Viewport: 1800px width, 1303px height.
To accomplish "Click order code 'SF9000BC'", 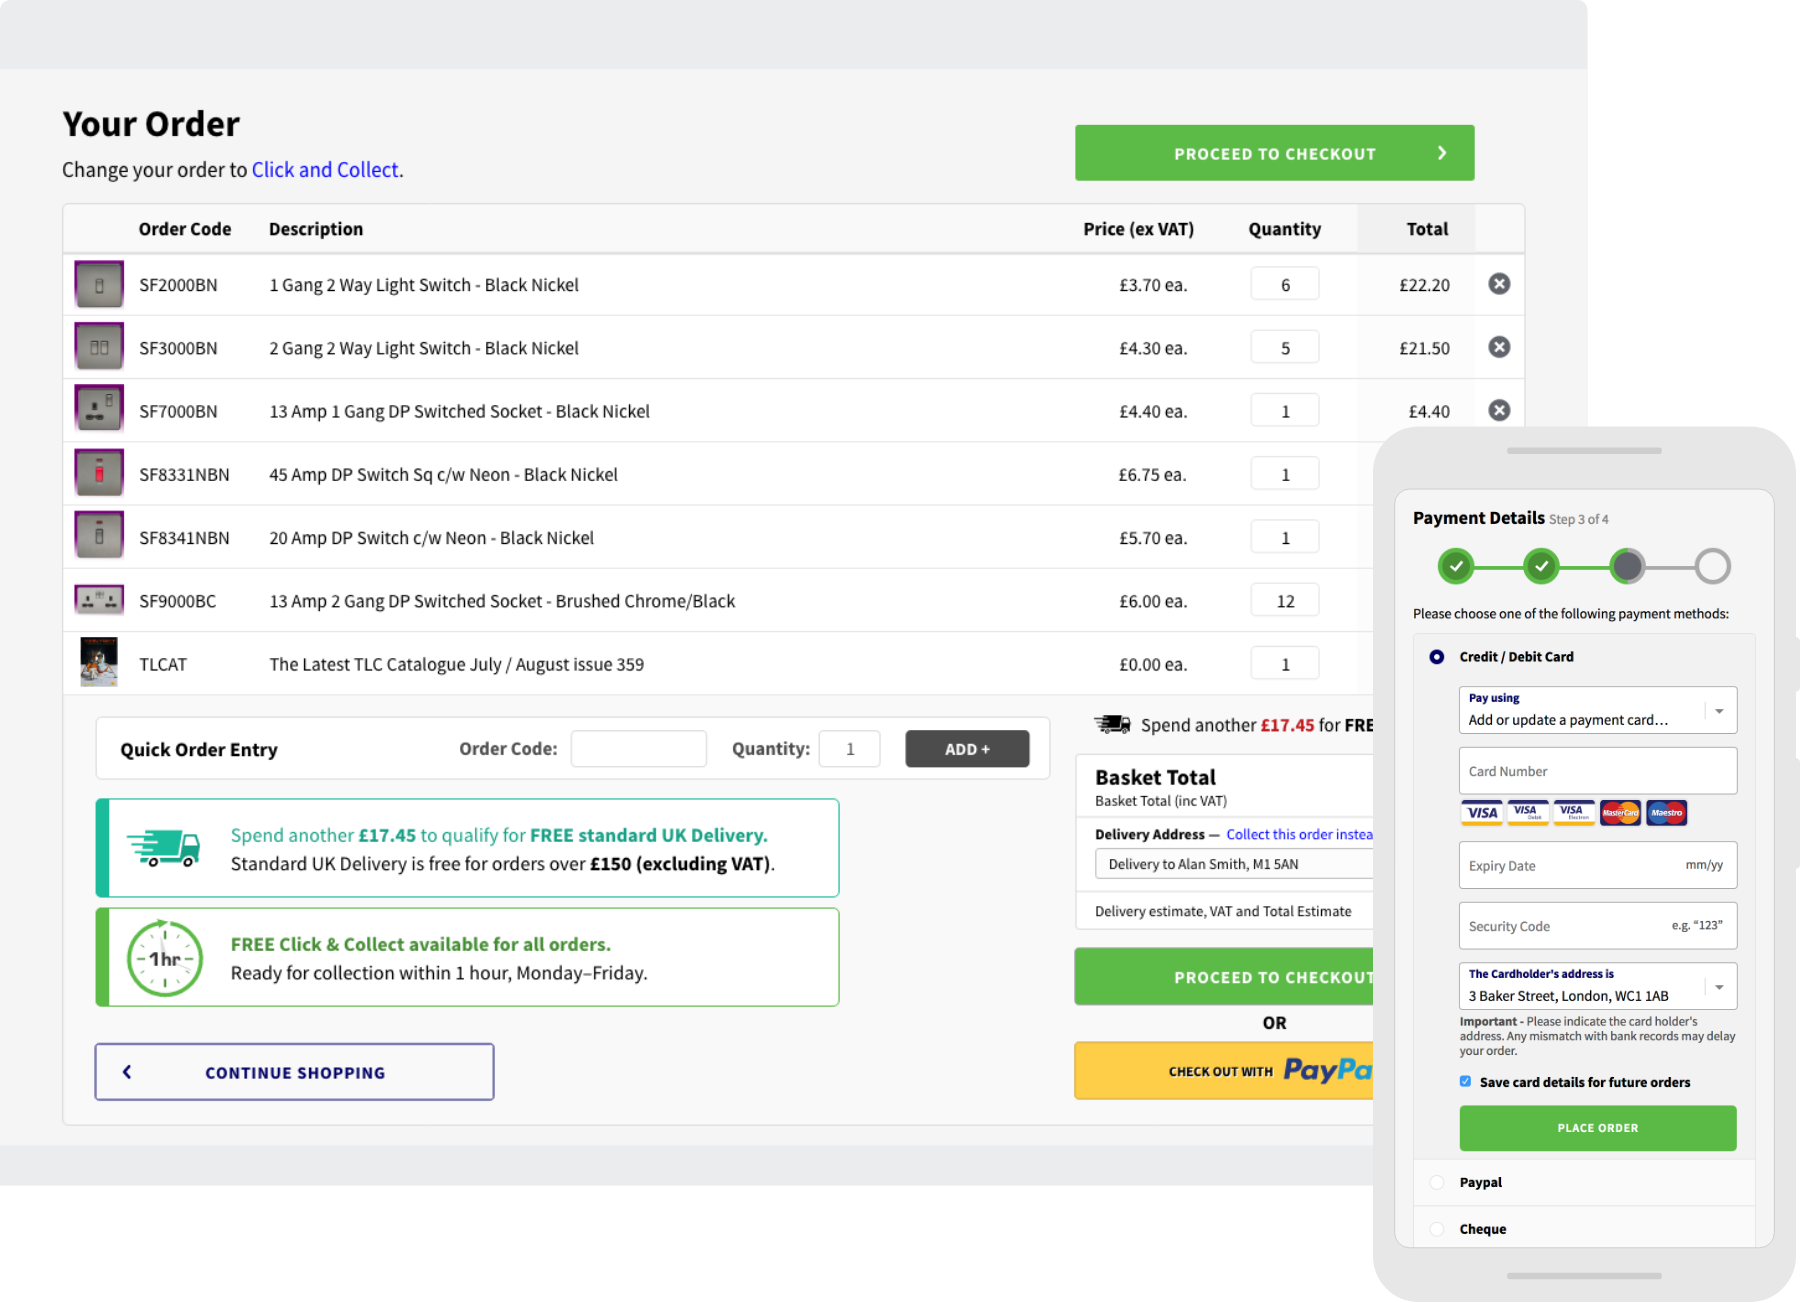I will click(178, 601).
